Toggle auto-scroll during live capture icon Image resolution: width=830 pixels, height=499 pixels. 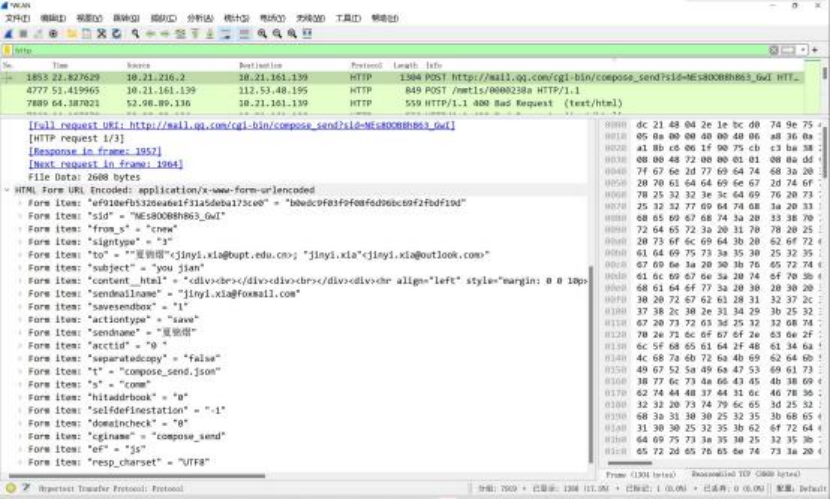pyautogui.click(x=227, y=33)
